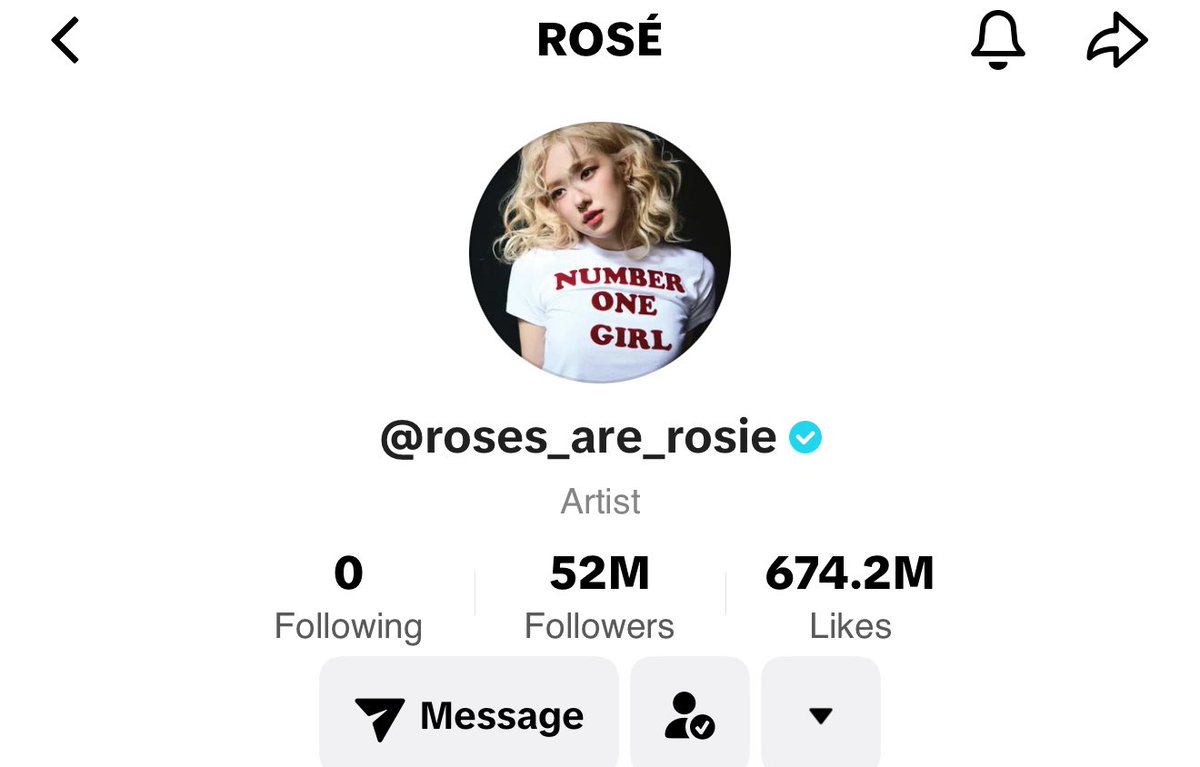
Task: Click the Artist category label
Action: (600, 501)
